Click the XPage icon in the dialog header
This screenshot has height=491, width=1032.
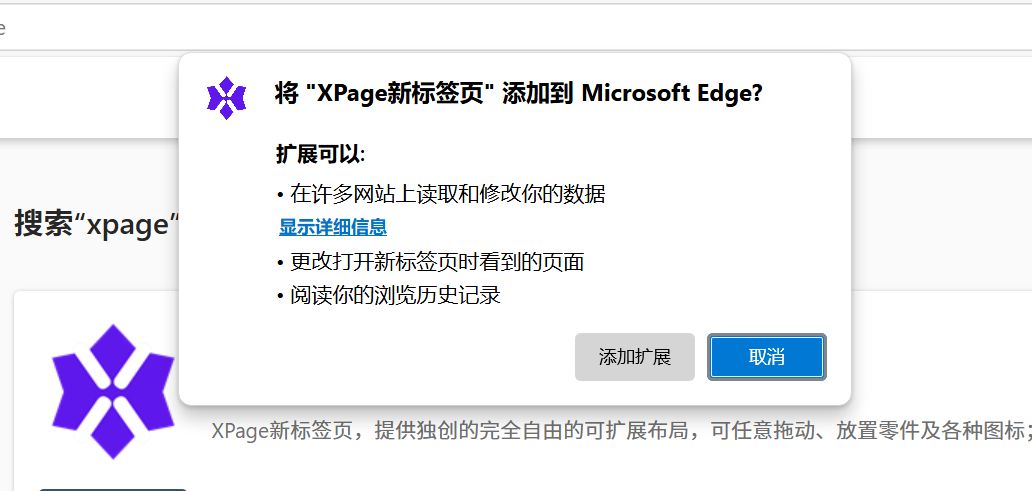(x=226, y=98)
